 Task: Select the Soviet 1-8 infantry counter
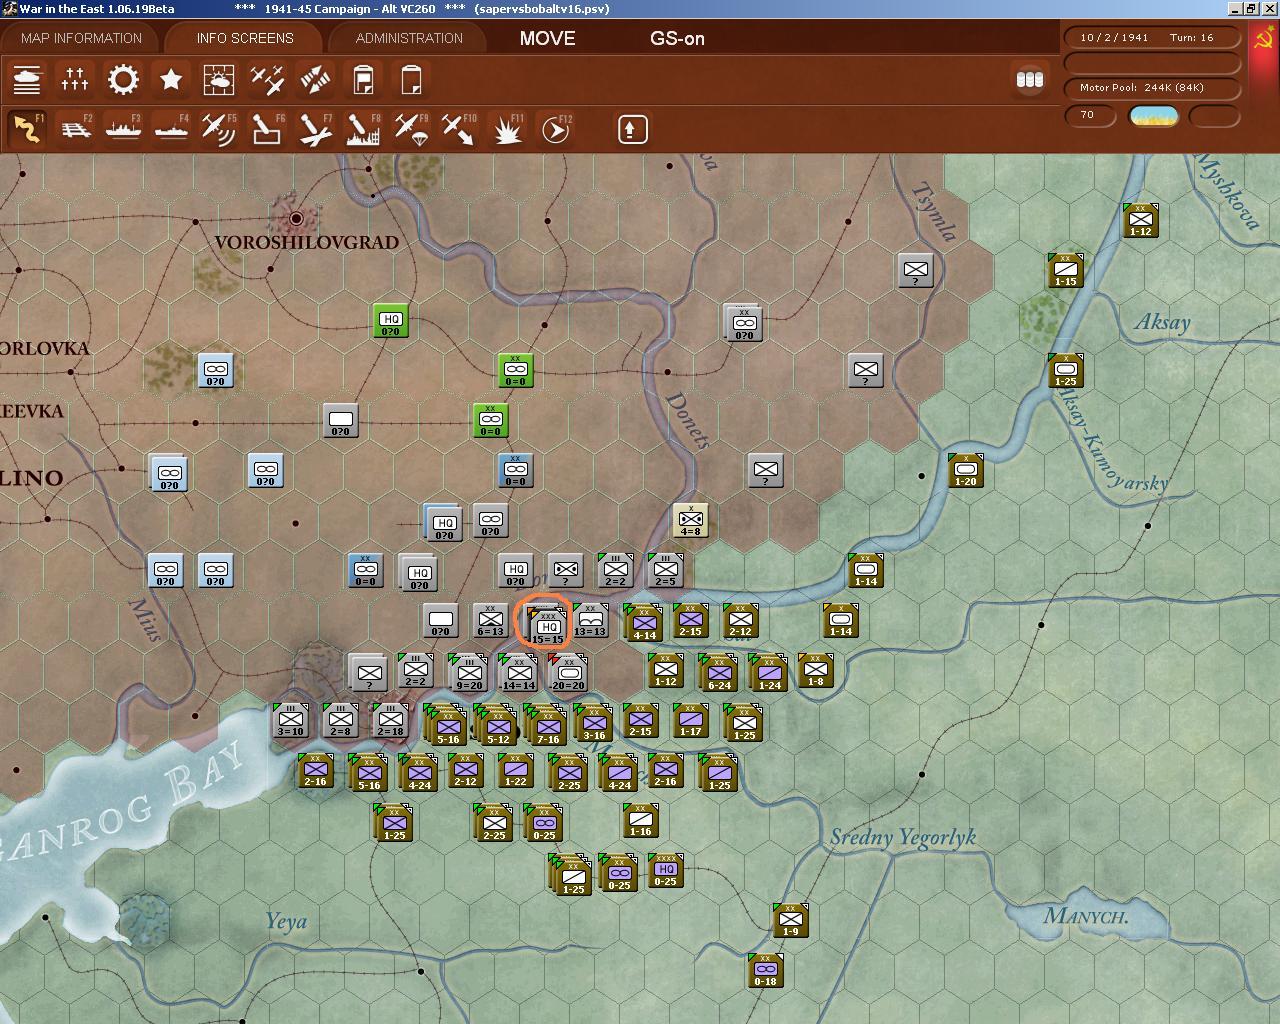[816, 671]
